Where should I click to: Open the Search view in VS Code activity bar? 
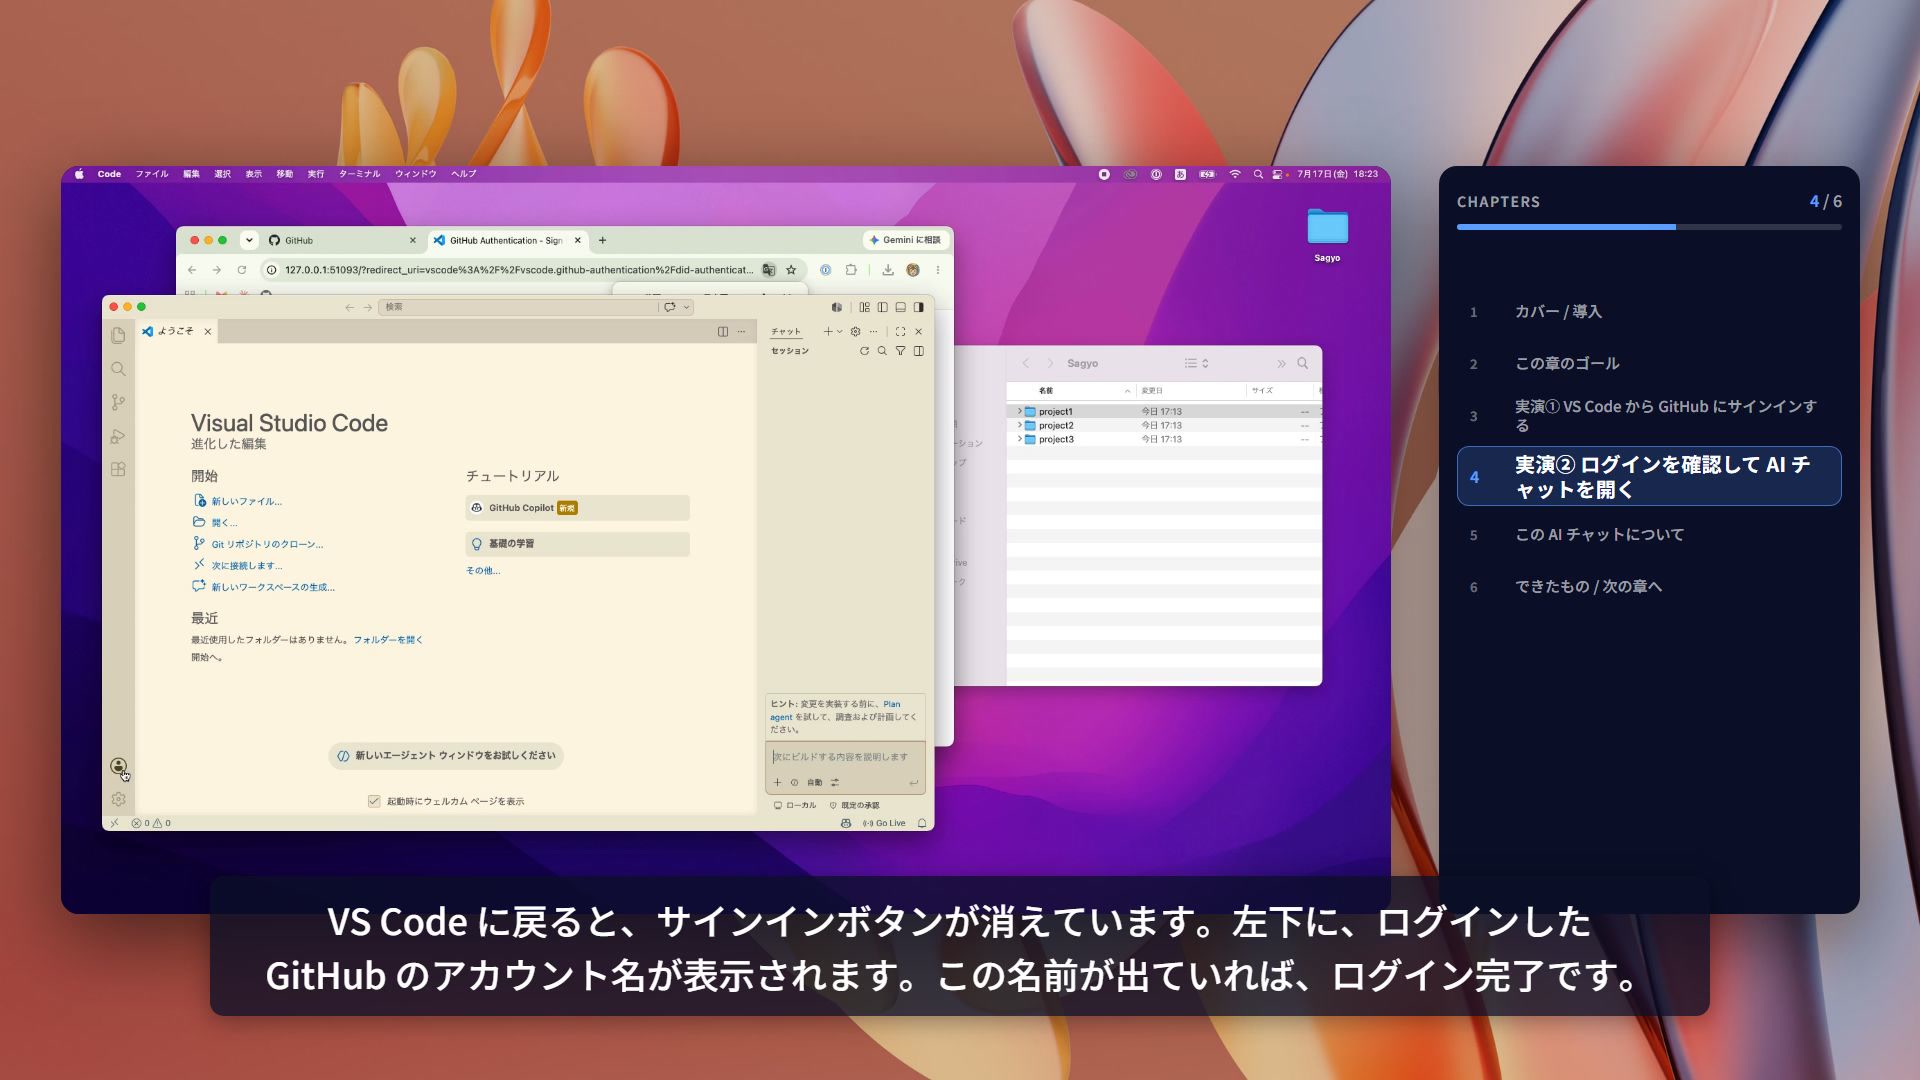click(118, 369)
